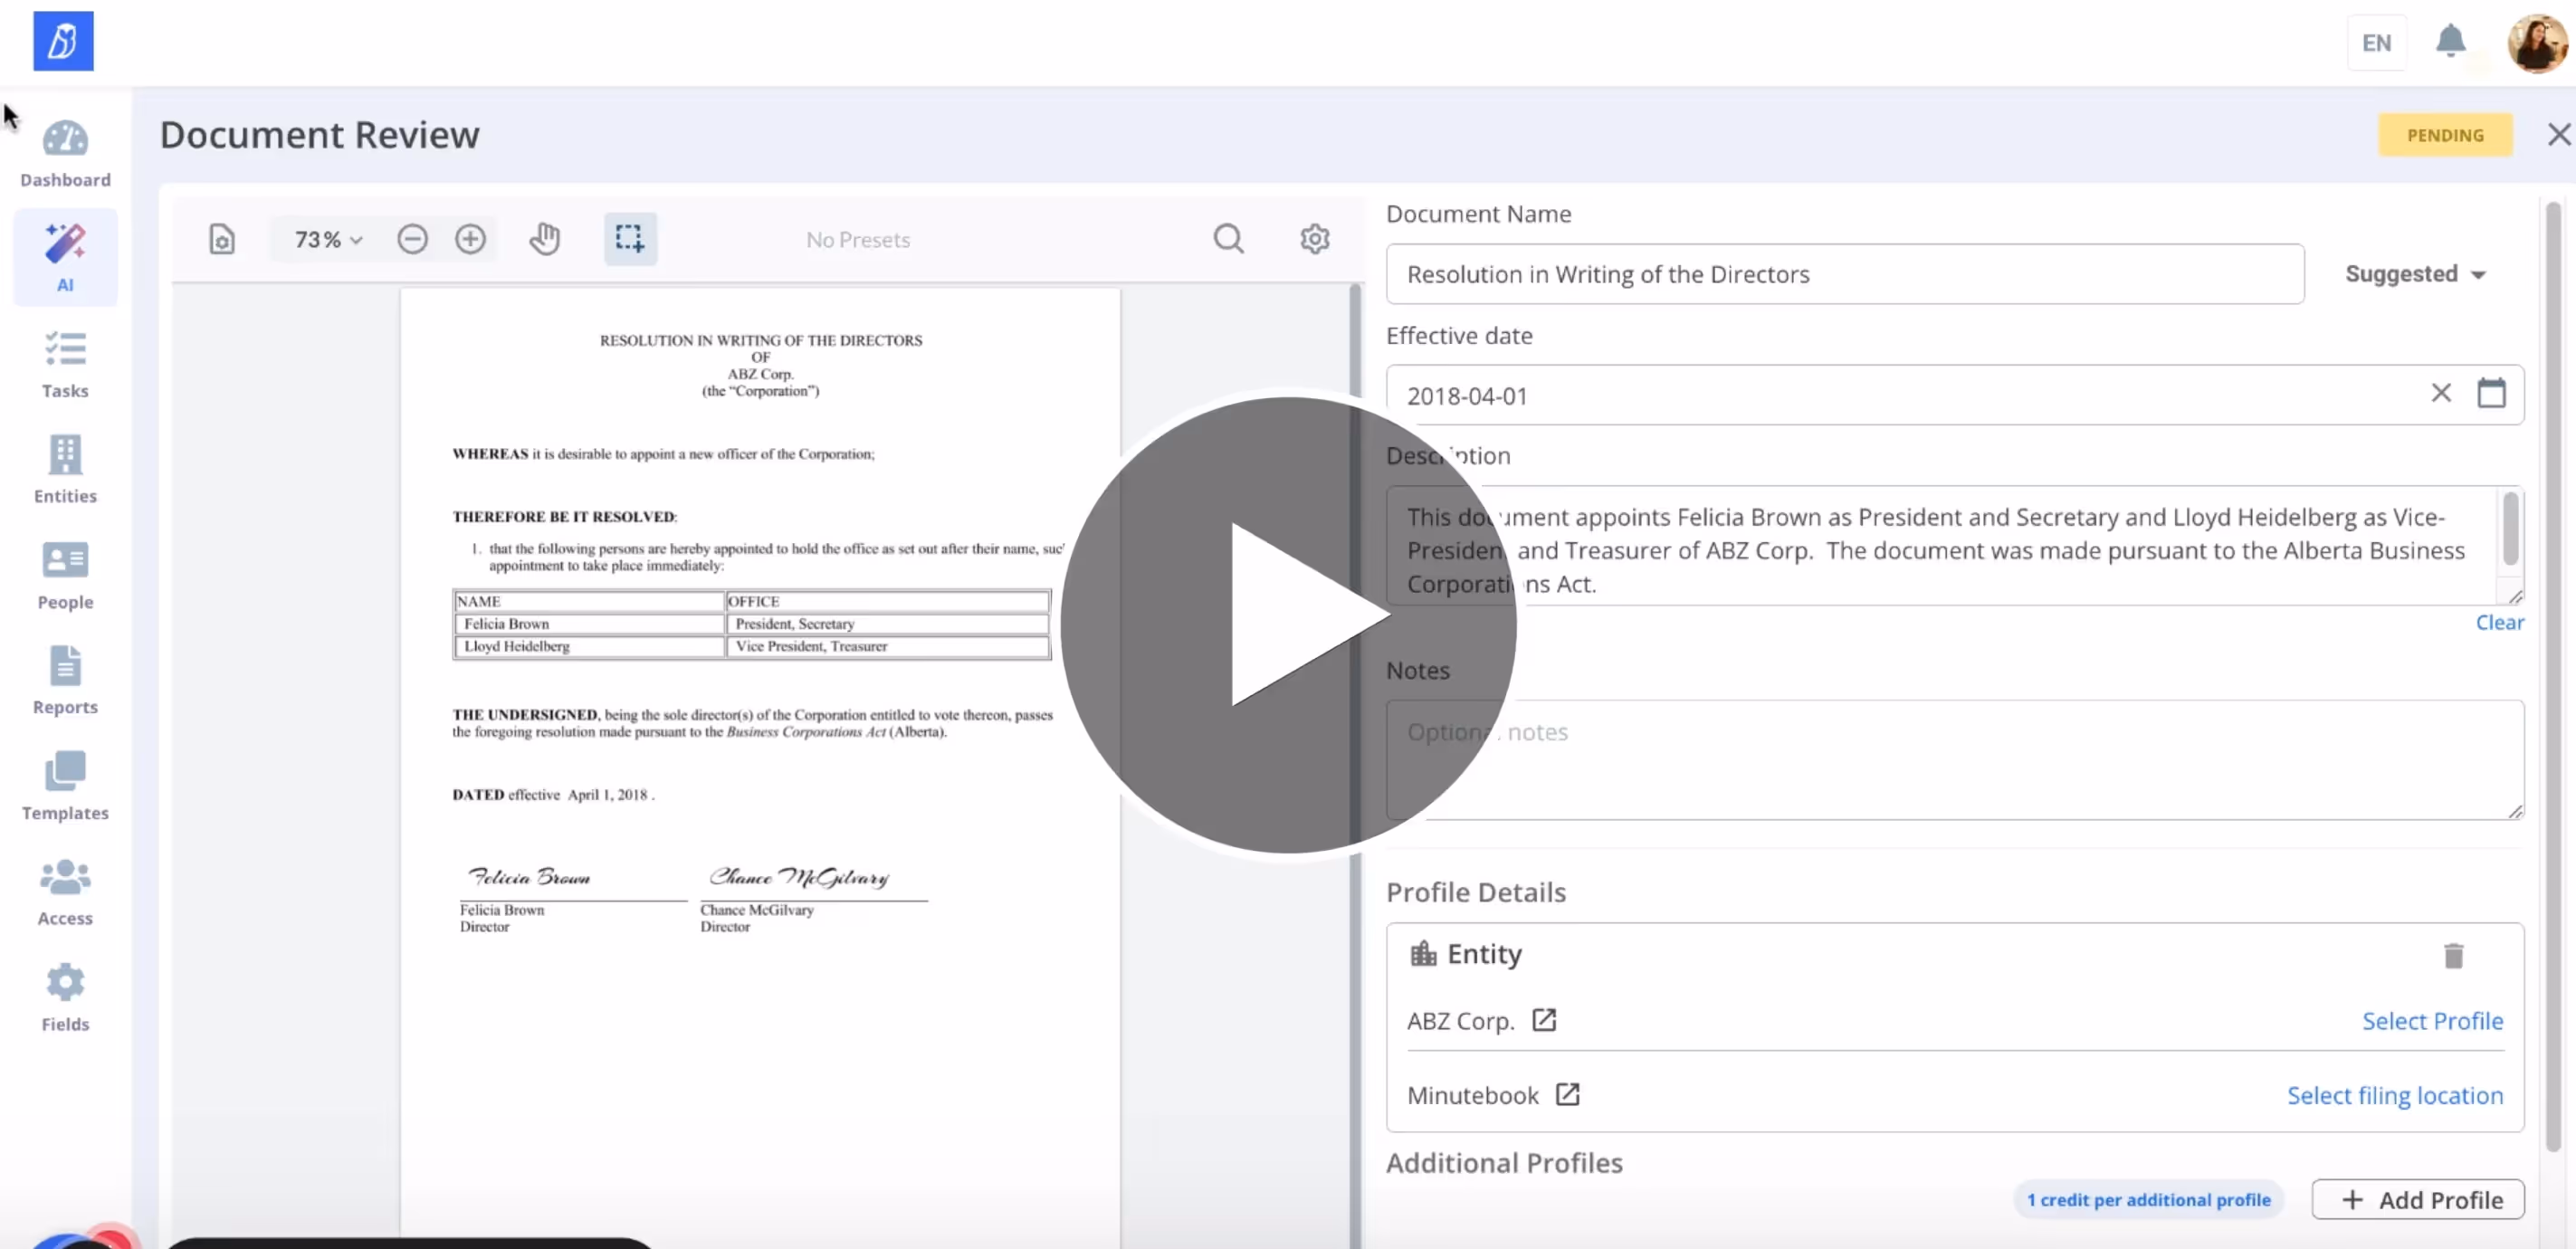The height and width of the screenshot is (1249, 2576).
Task: Open the Suggested names dropdown
Action: coord(2415,274)
